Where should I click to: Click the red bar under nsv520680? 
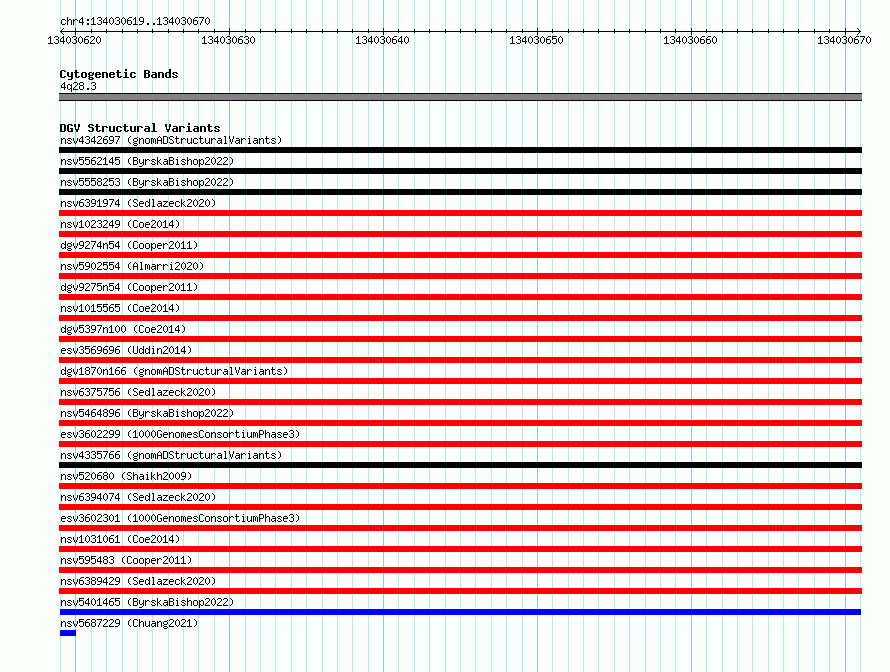460,486
